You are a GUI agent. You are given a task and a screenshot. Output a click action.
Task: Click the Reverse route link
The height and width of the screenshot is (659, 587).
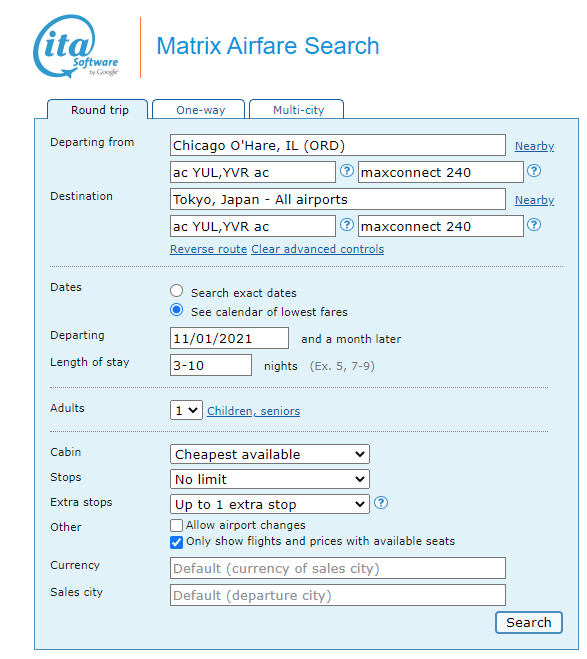pos(208,249)
